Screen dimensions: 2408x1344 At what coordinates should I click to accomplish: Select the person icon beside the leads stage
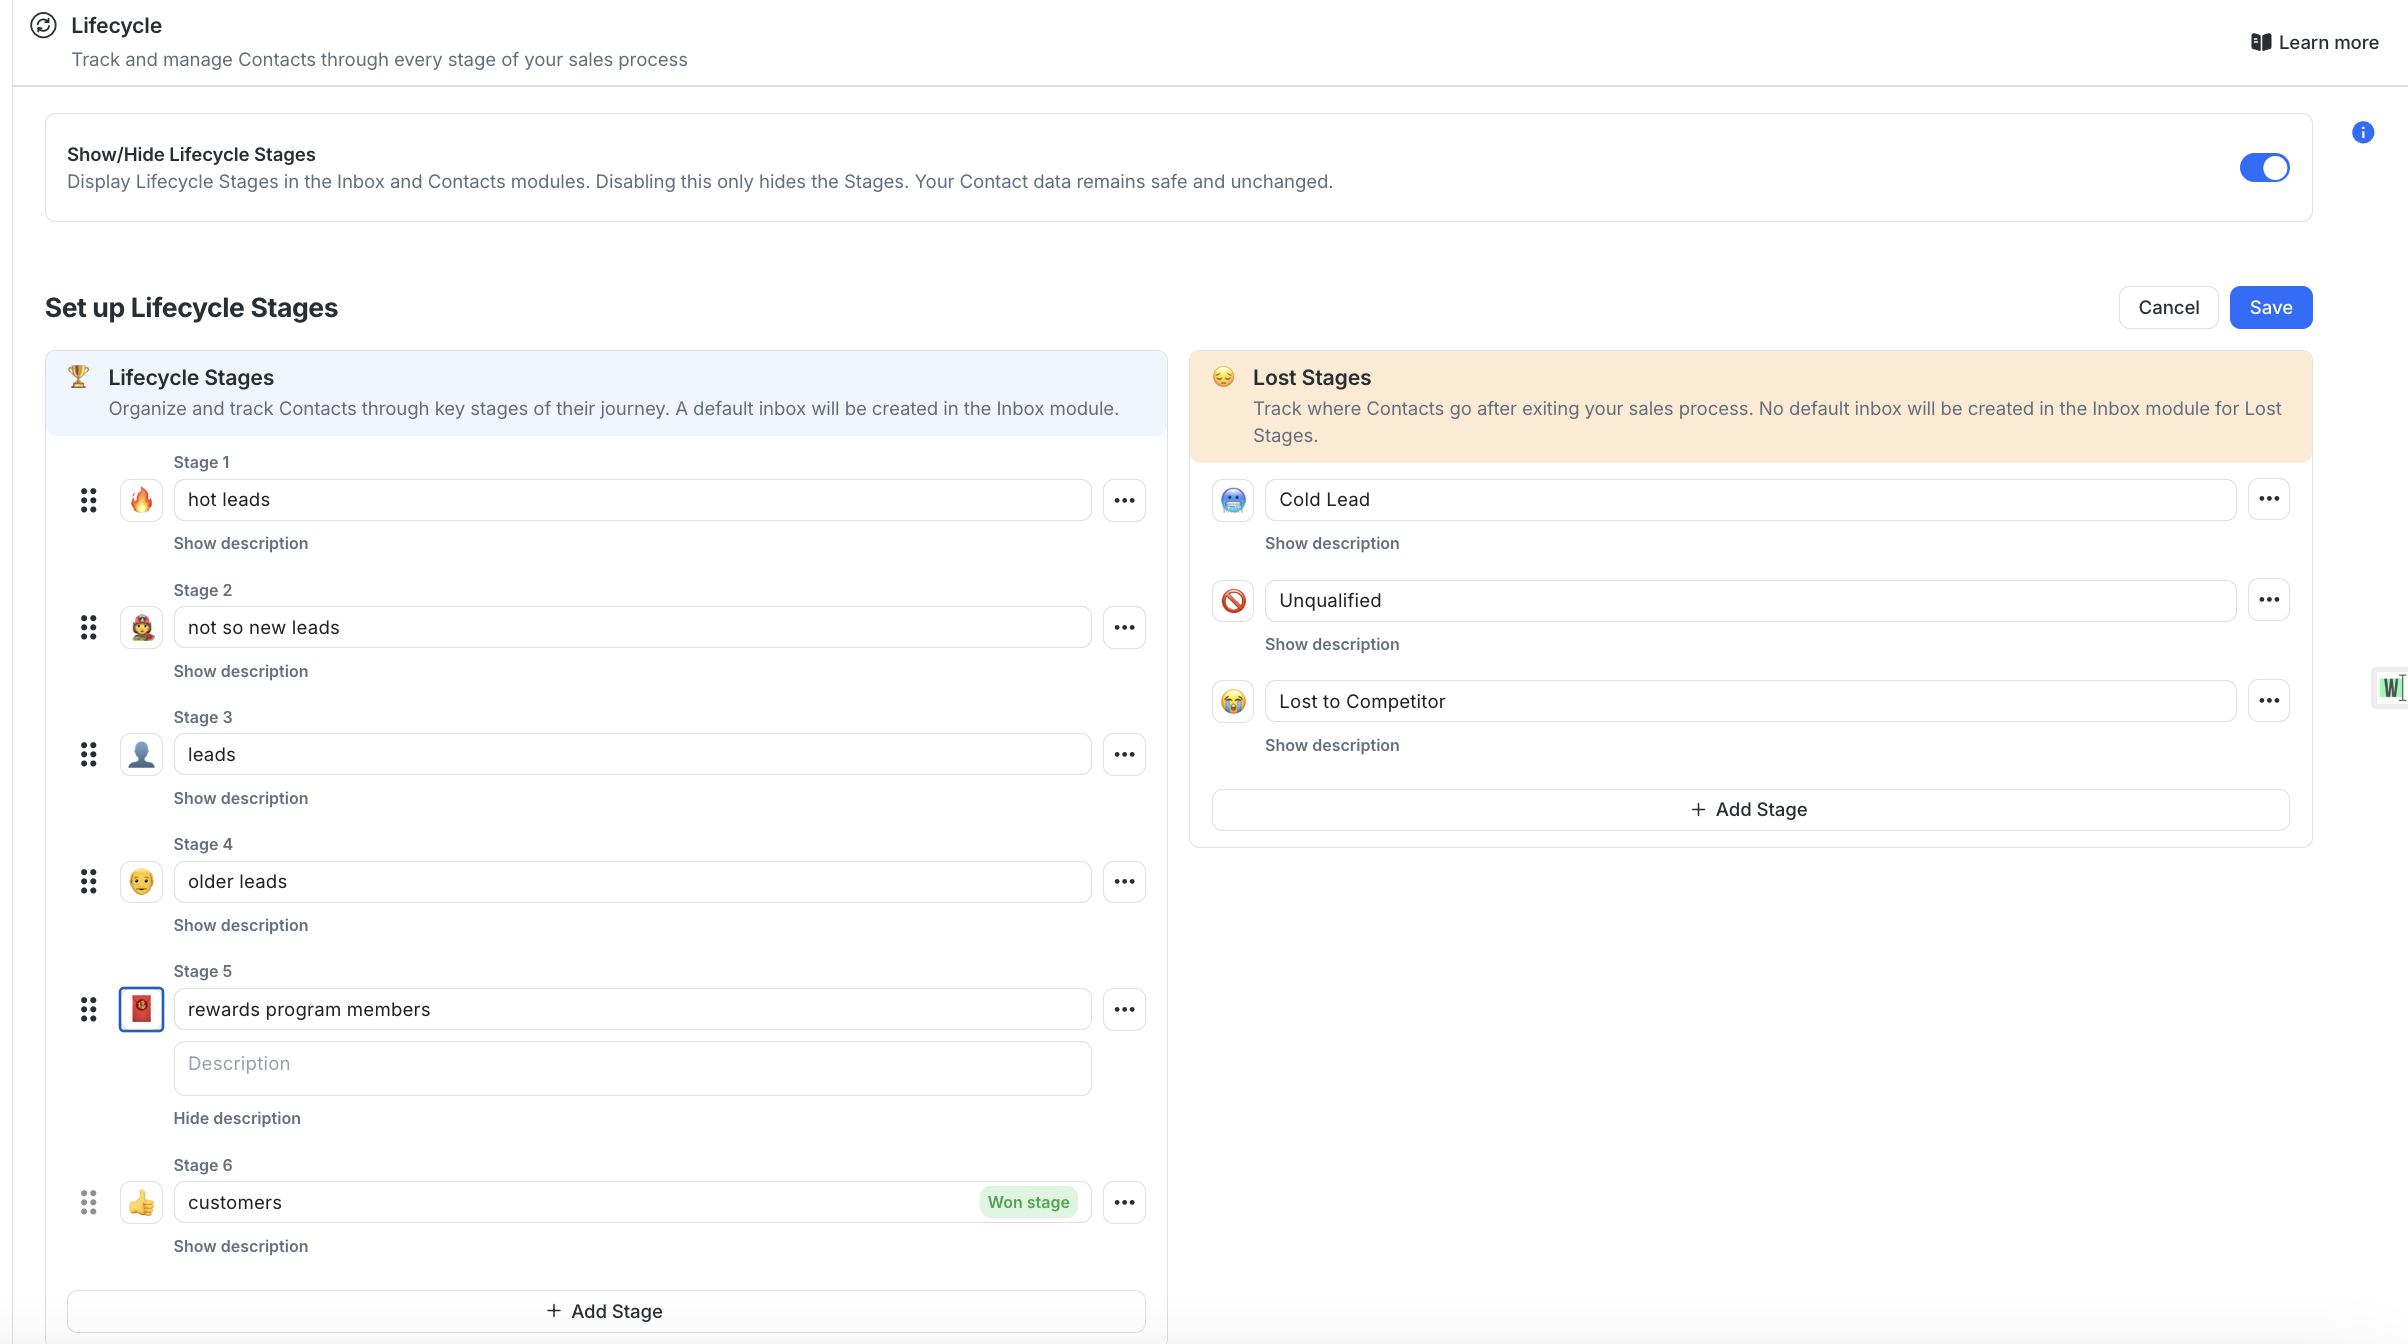coord(141,754)
